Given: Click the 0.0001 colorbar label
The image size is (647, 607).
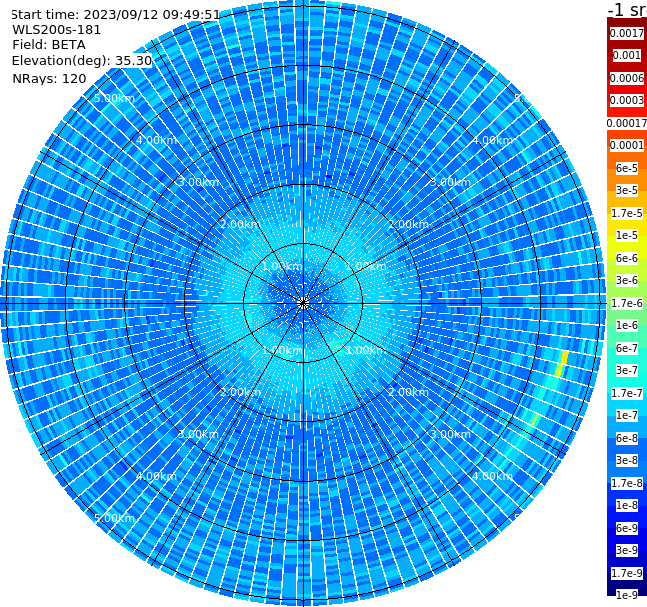Looking at the screenshot, I should 627,145.
